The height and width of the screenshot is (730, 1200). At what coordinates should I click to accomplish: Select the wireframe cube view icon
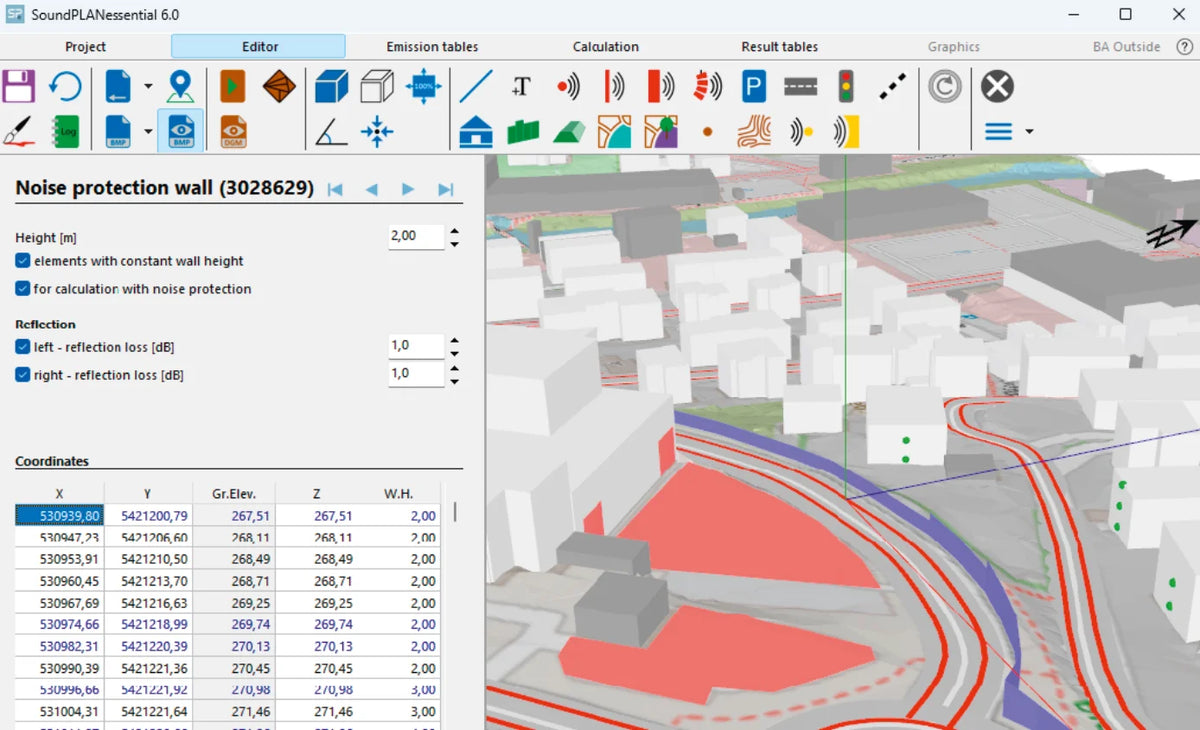click(377, 86)
